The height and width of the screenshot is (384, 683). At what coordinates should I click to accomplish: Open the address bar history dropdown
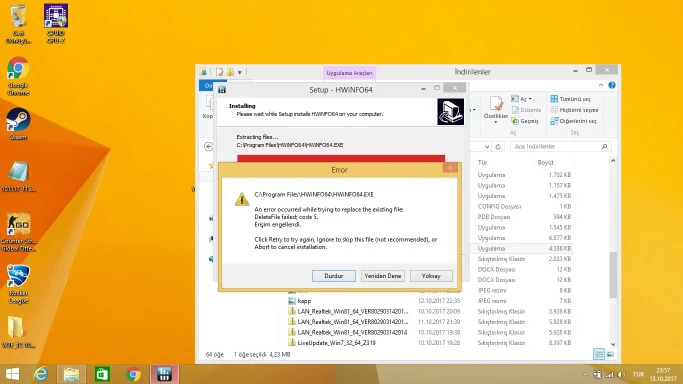tap(487, 147)
